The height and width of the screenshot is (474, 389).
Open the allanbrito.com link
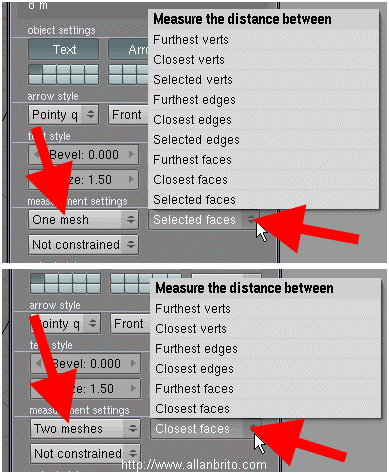[194, 465]
